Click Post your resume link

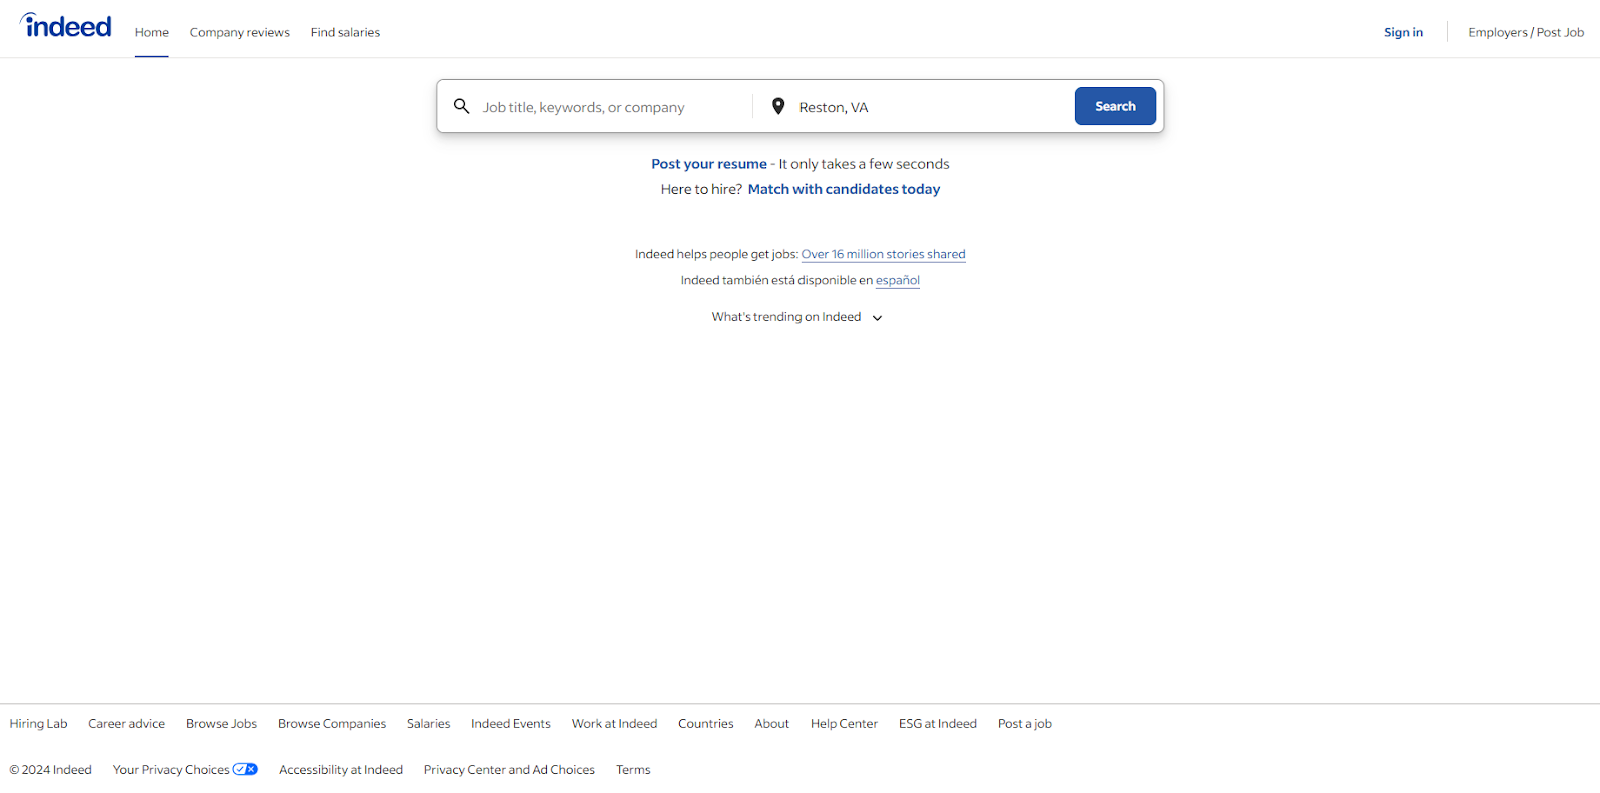709,164
